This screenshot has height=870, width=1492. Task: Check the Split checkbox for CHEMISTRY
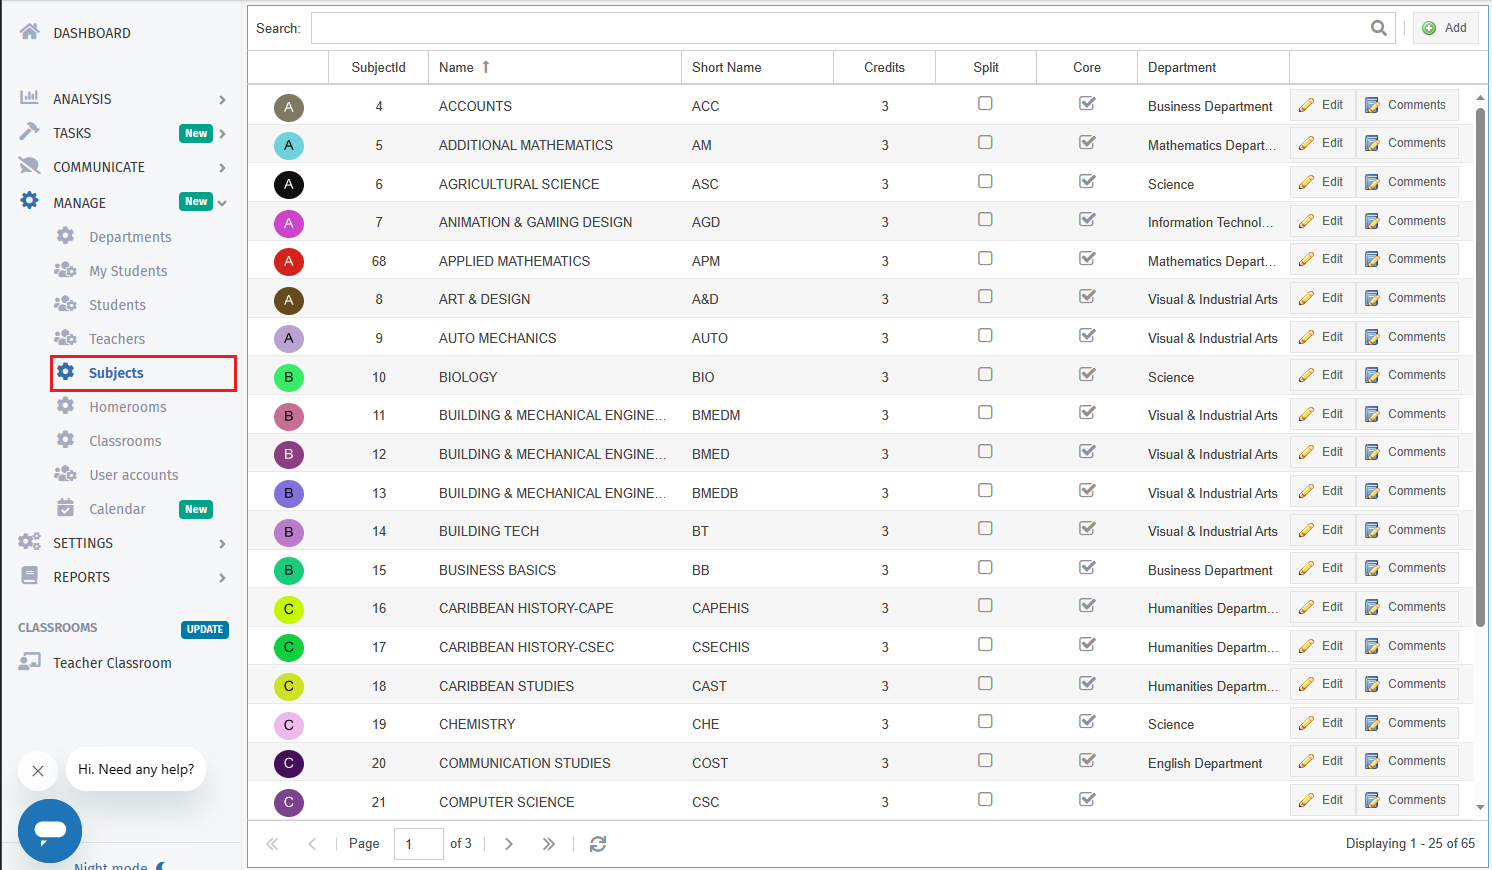985,721
